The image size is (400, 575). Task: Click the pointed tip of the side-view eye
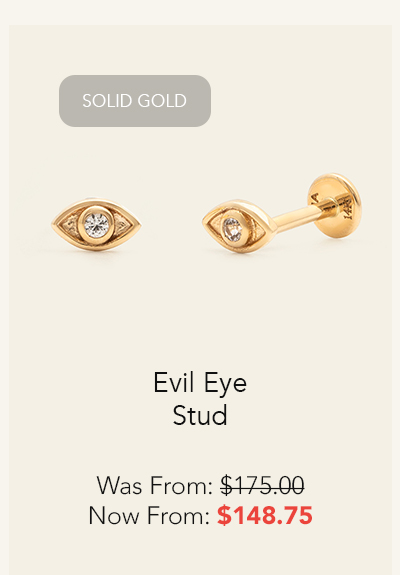click(205, 221)
